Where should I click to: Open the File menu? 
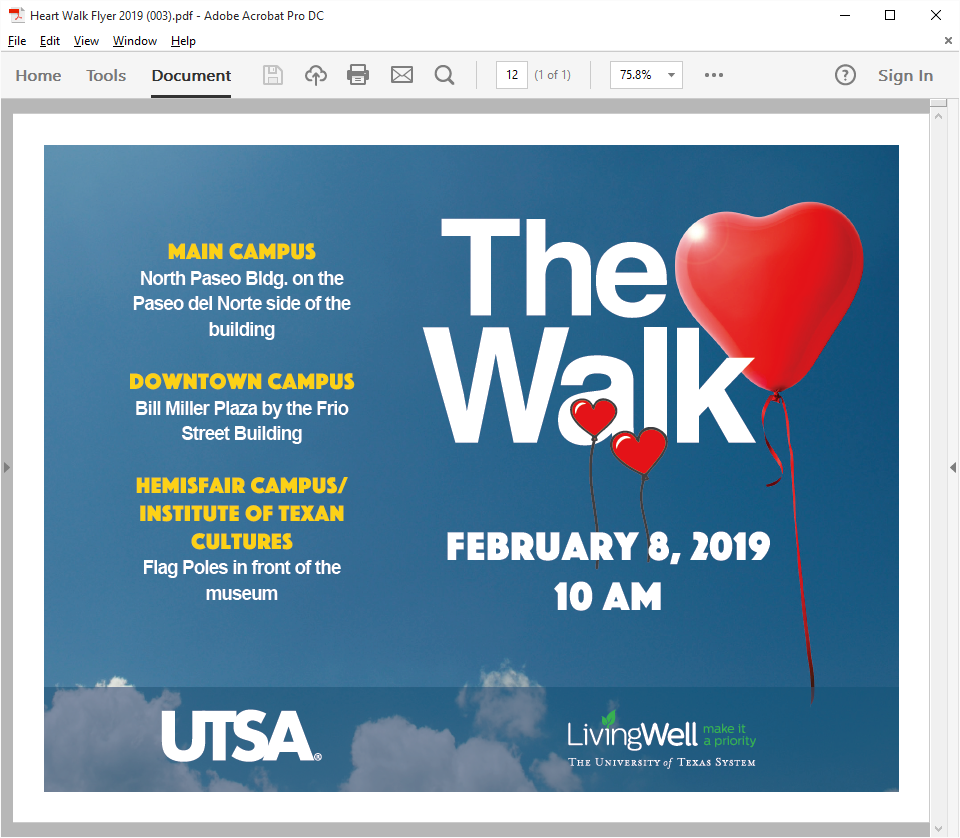17,41
